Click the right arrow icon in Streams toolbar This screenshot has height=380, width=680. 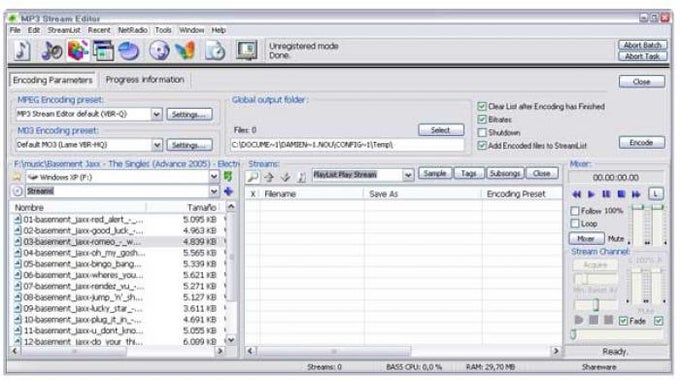click(x=269, y=177)
